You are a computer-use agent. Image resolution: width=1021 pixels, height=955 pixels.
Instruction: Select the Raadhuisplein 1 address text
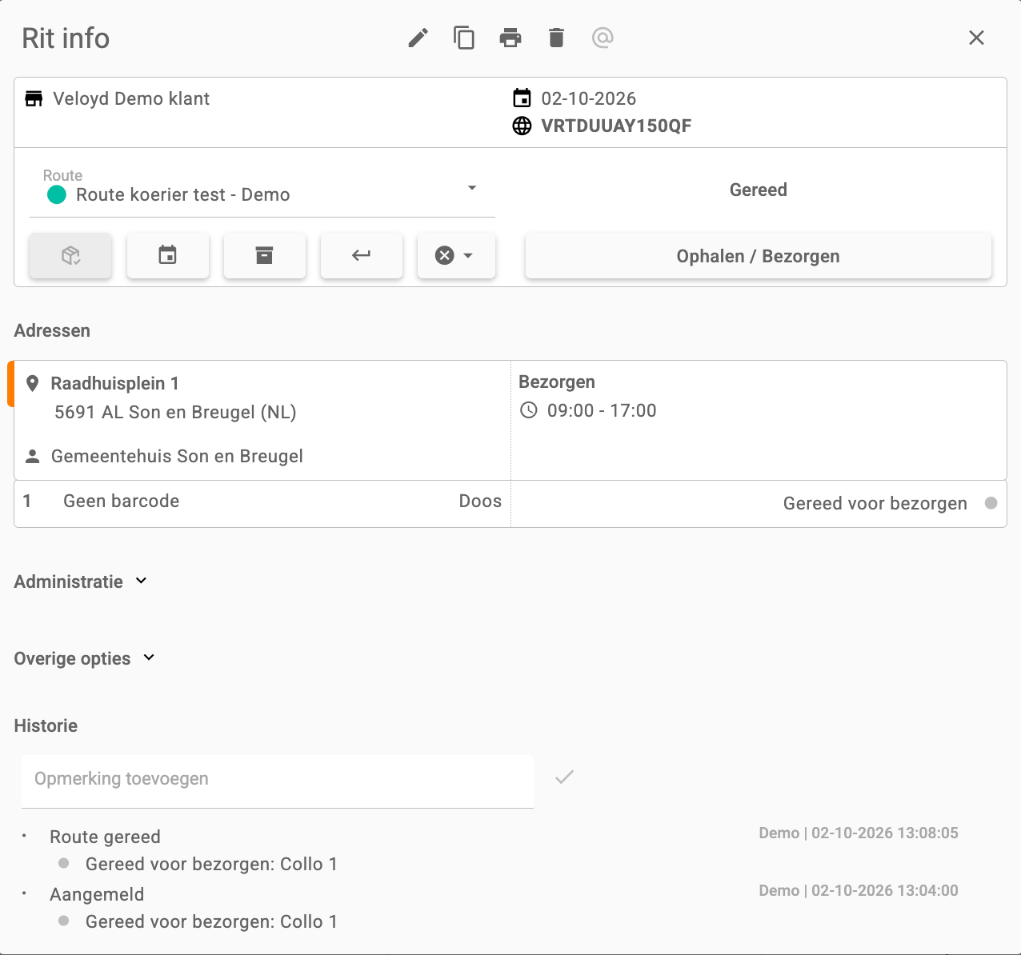[115, 383]
